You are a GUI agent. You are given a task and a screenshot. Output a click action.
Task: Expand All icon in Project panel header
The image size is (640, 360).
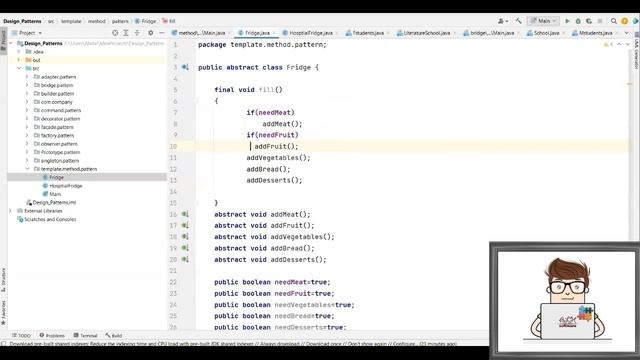[126, 33]
